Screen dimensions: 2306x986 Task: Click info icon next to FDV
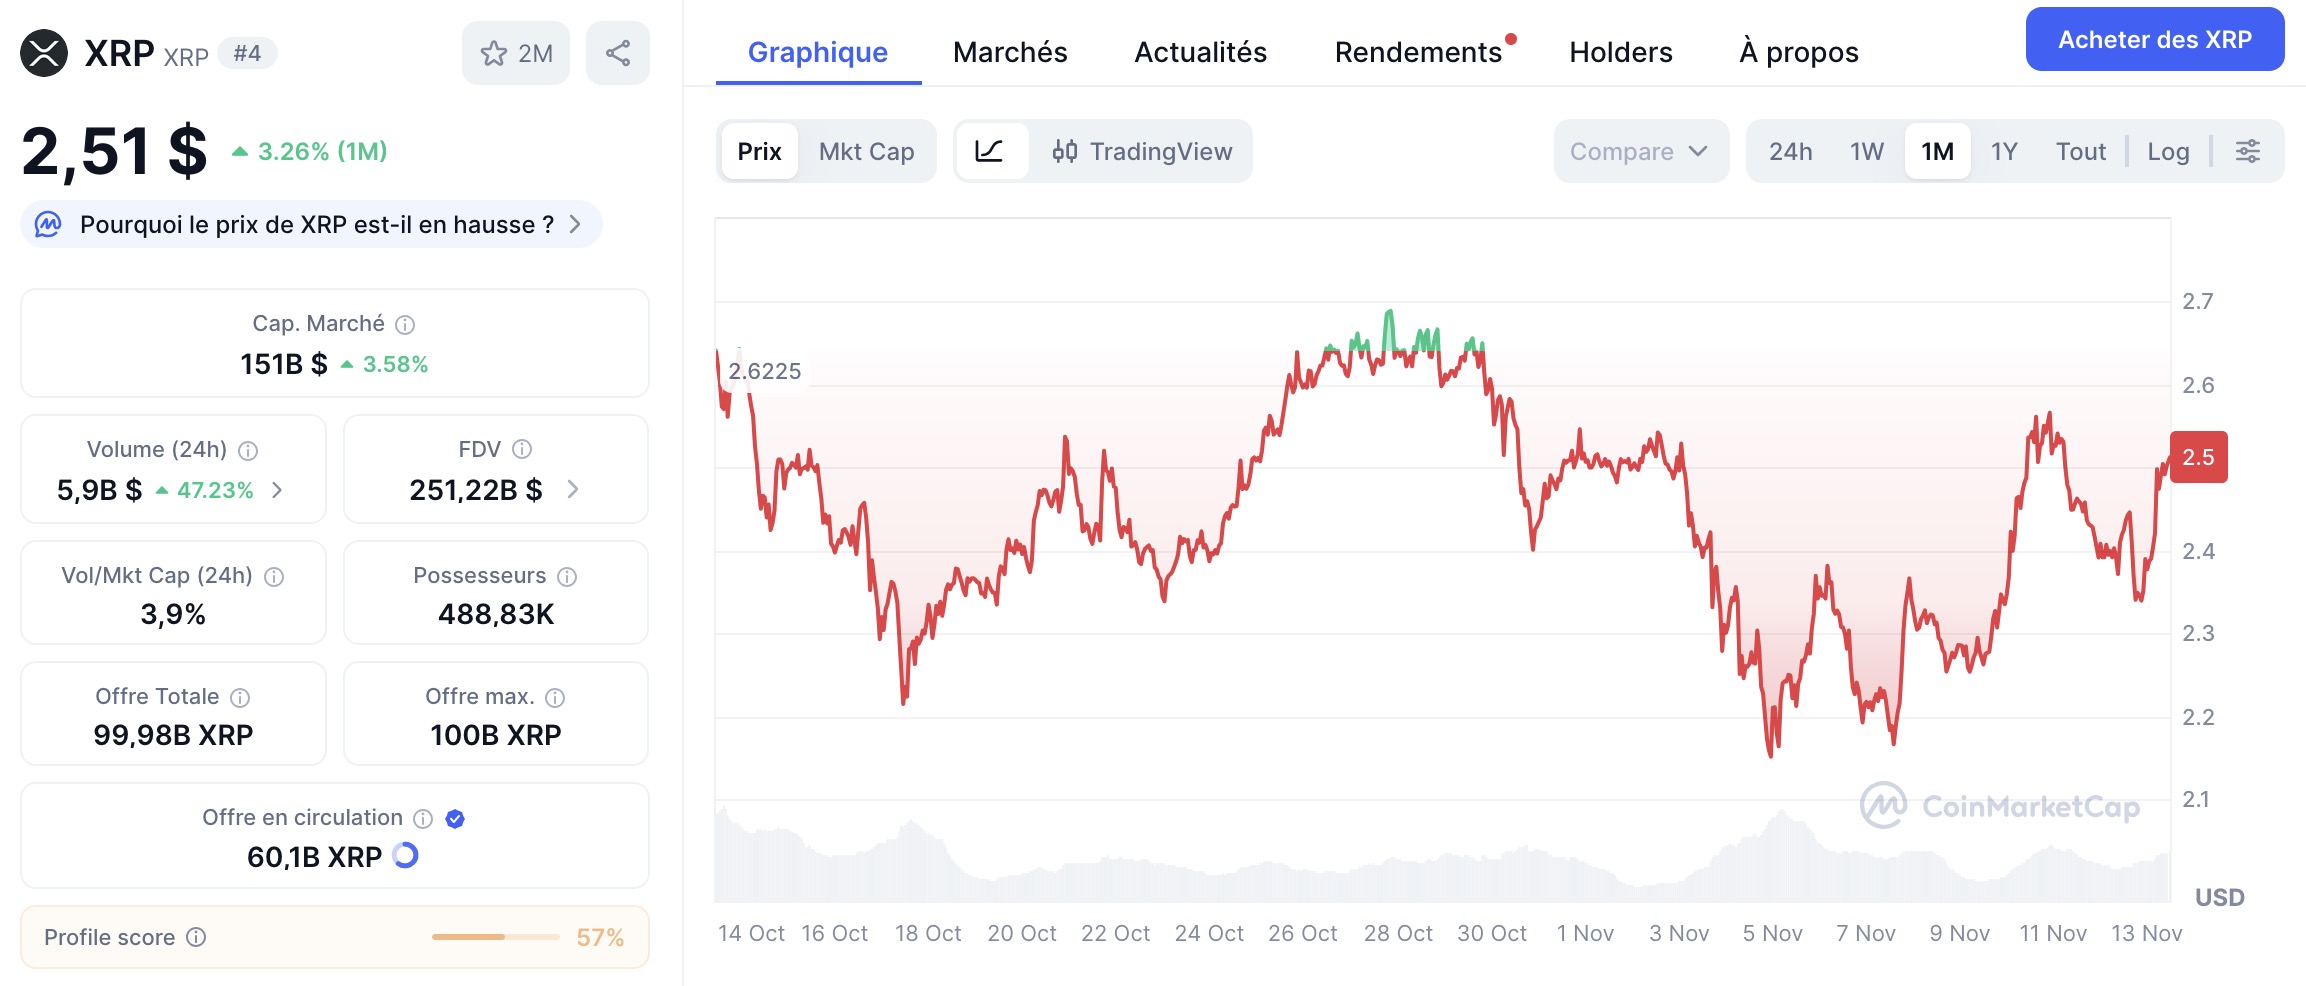[x=522, y=450]
